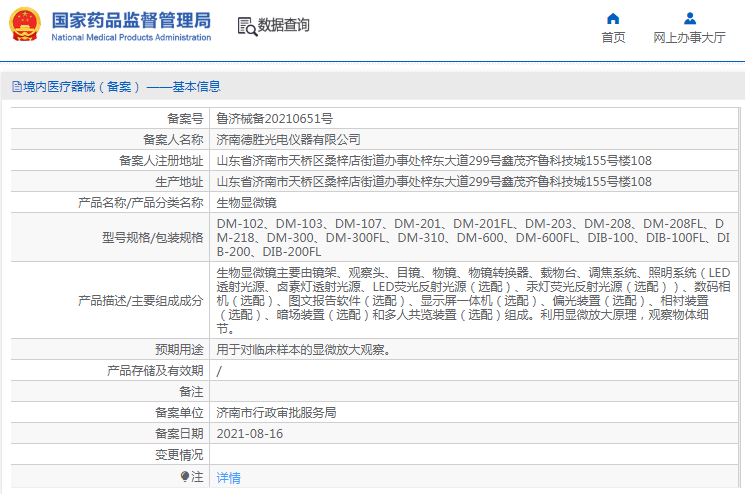The height and width of the screenshot is (494, 745).
Task: Open the 详情 details link
Action: 229,478
